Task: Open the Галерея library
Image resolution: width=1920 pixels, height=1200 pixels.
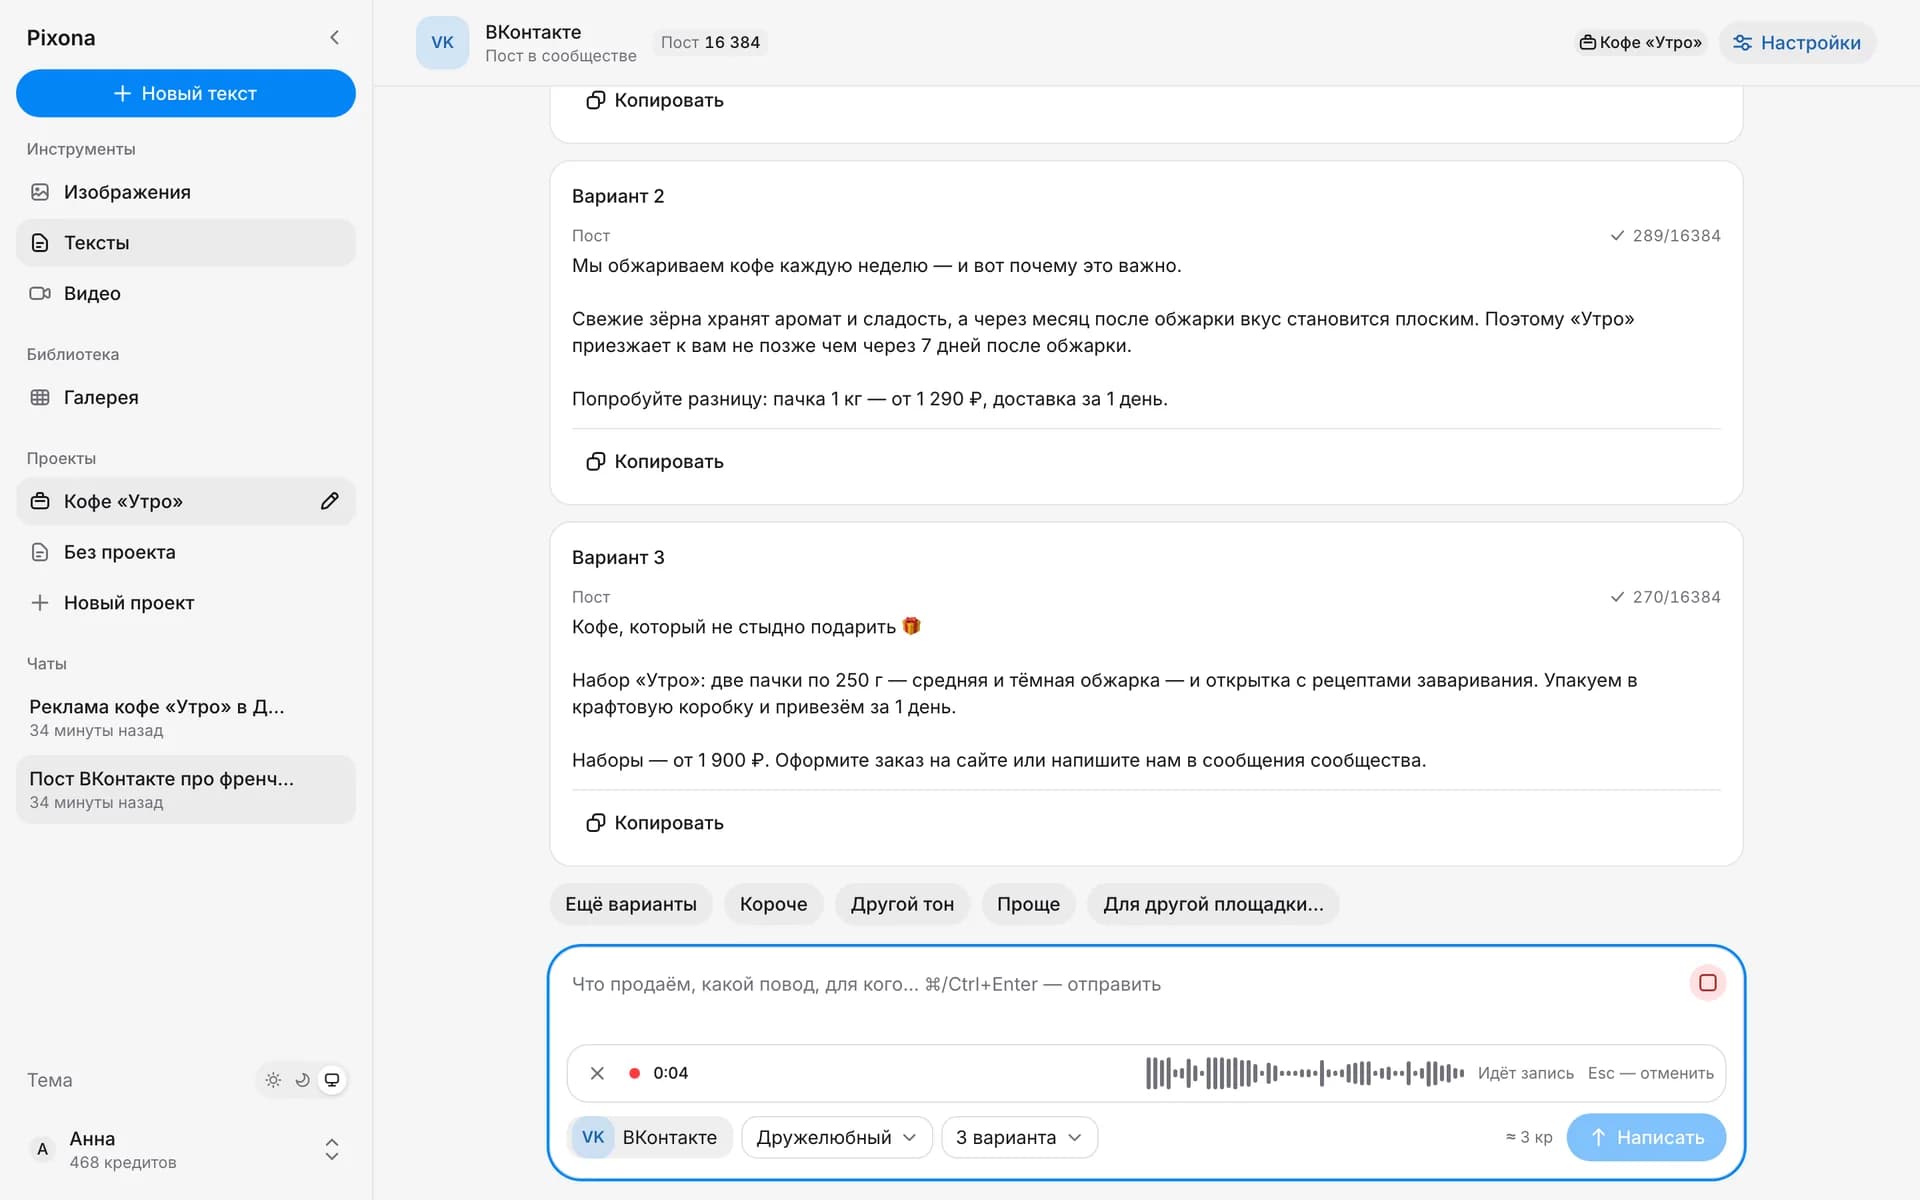Action: click(x=185, y=397)
